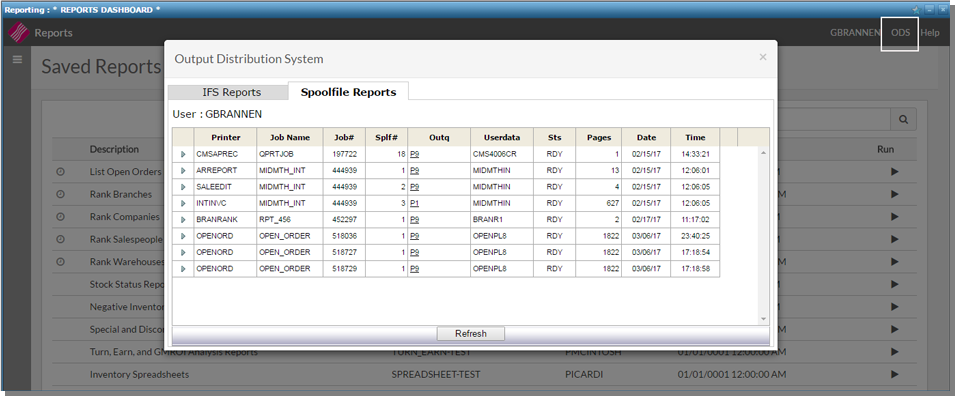Click the GBRANNEN user menu
The image size is (955, 396).
pos(855,33)
